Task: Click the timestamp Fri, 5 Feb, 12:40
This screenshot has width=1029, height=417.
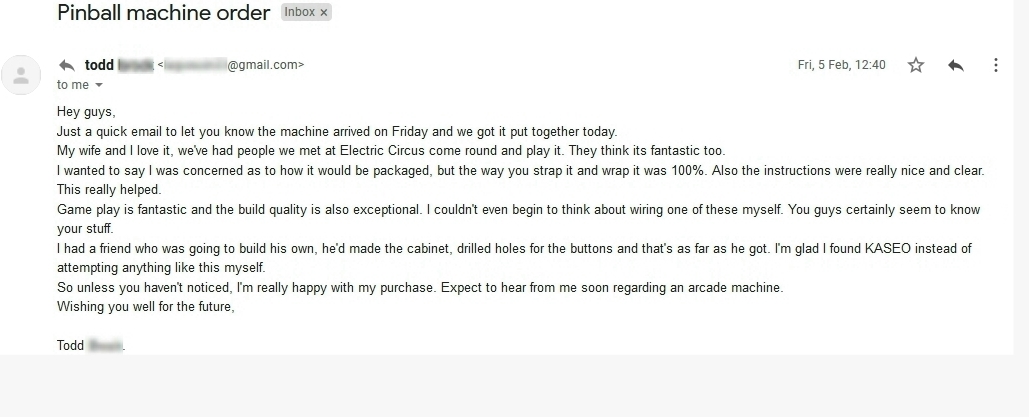Action: click(841, 65)
